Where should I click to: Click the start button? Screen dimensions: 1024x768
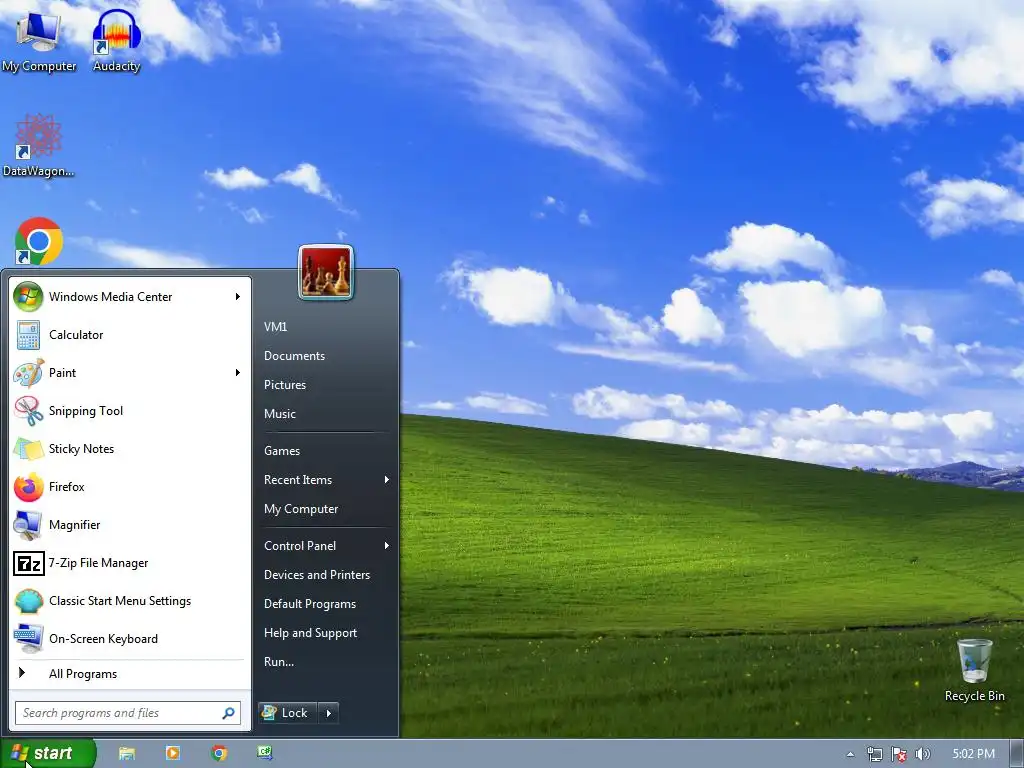coord(48,754)
